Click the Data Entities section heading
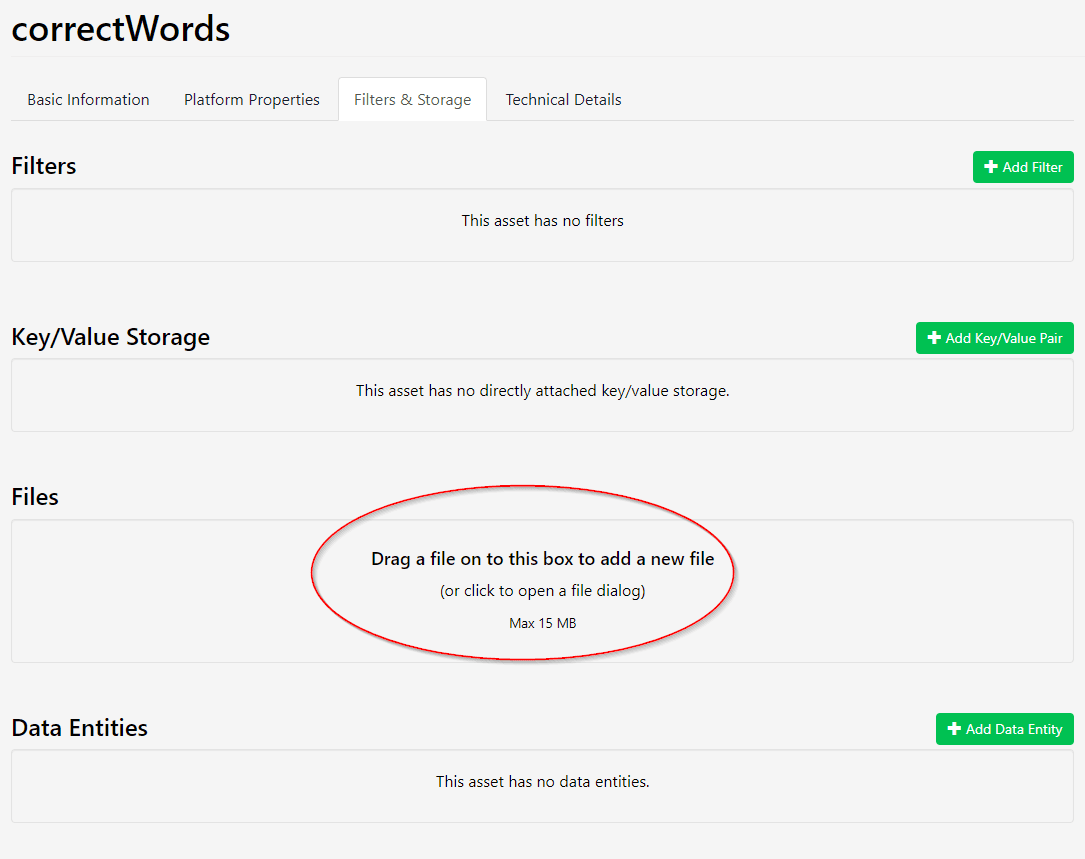 coord(80,728)
